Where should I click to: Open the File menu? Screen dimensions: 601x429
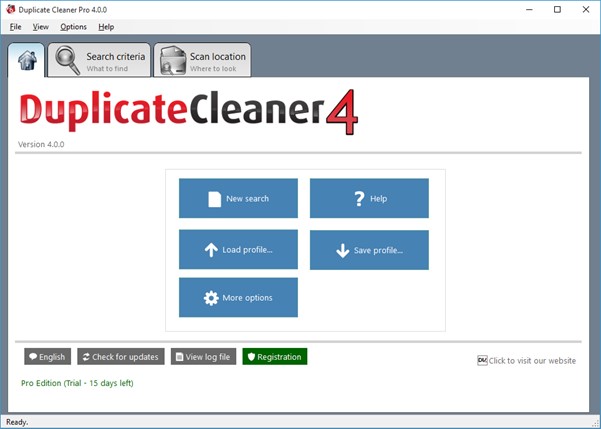pyautogui.click(x=15, y=27)
